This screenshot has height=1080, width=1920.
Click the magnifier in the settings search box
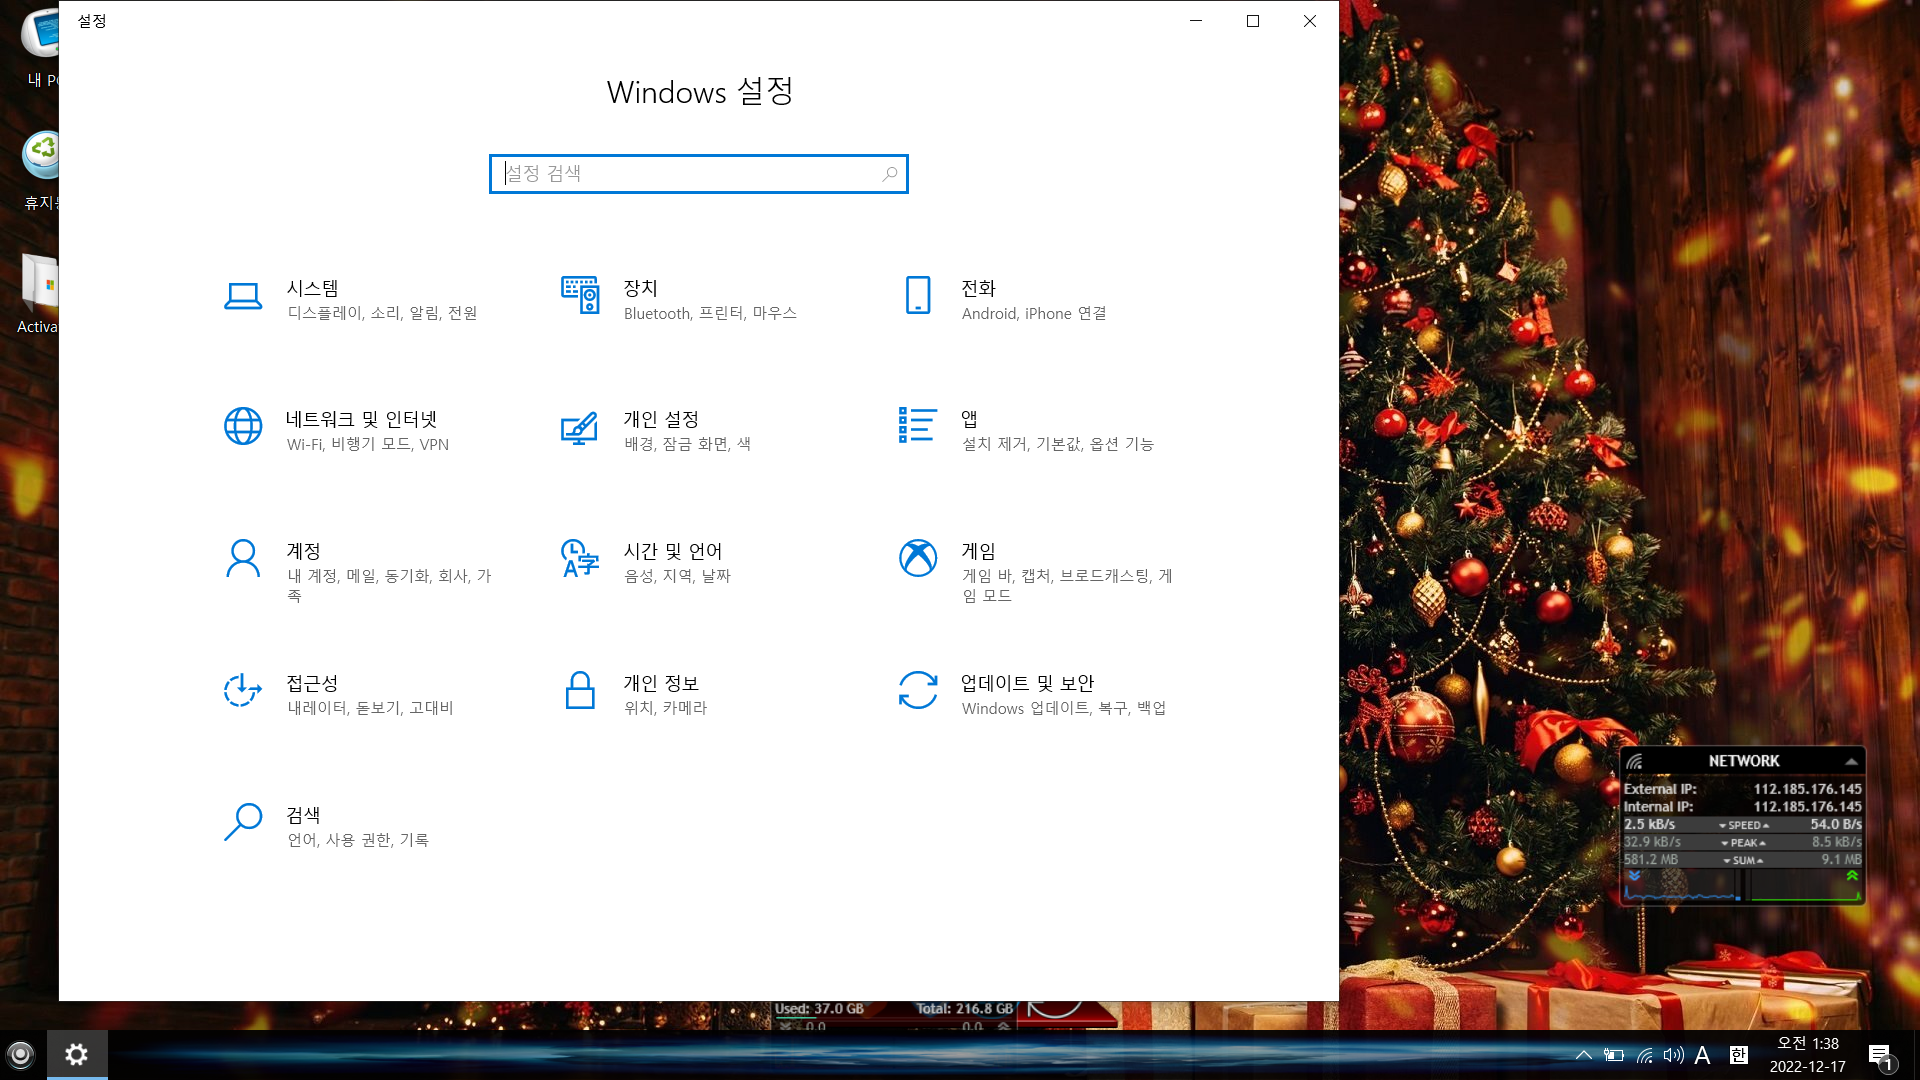(x=889, y=174)
